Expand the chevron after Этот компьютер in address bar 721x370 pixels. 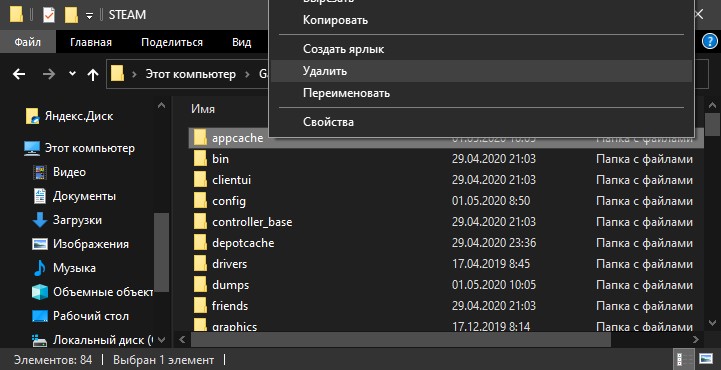(x=248, y=74)
